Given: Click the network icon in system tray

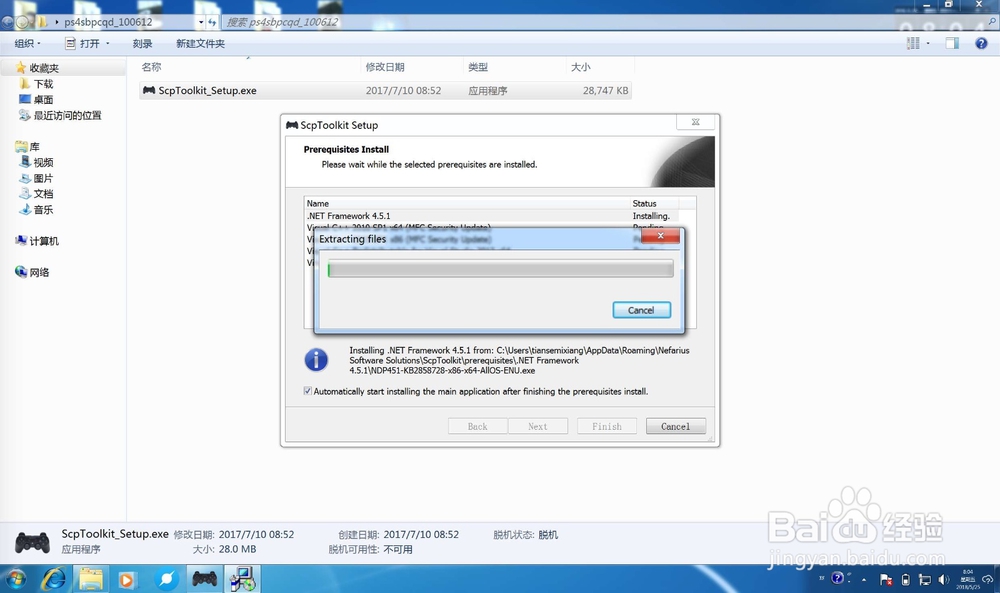Looking at the screenshot, I should 925,580.
